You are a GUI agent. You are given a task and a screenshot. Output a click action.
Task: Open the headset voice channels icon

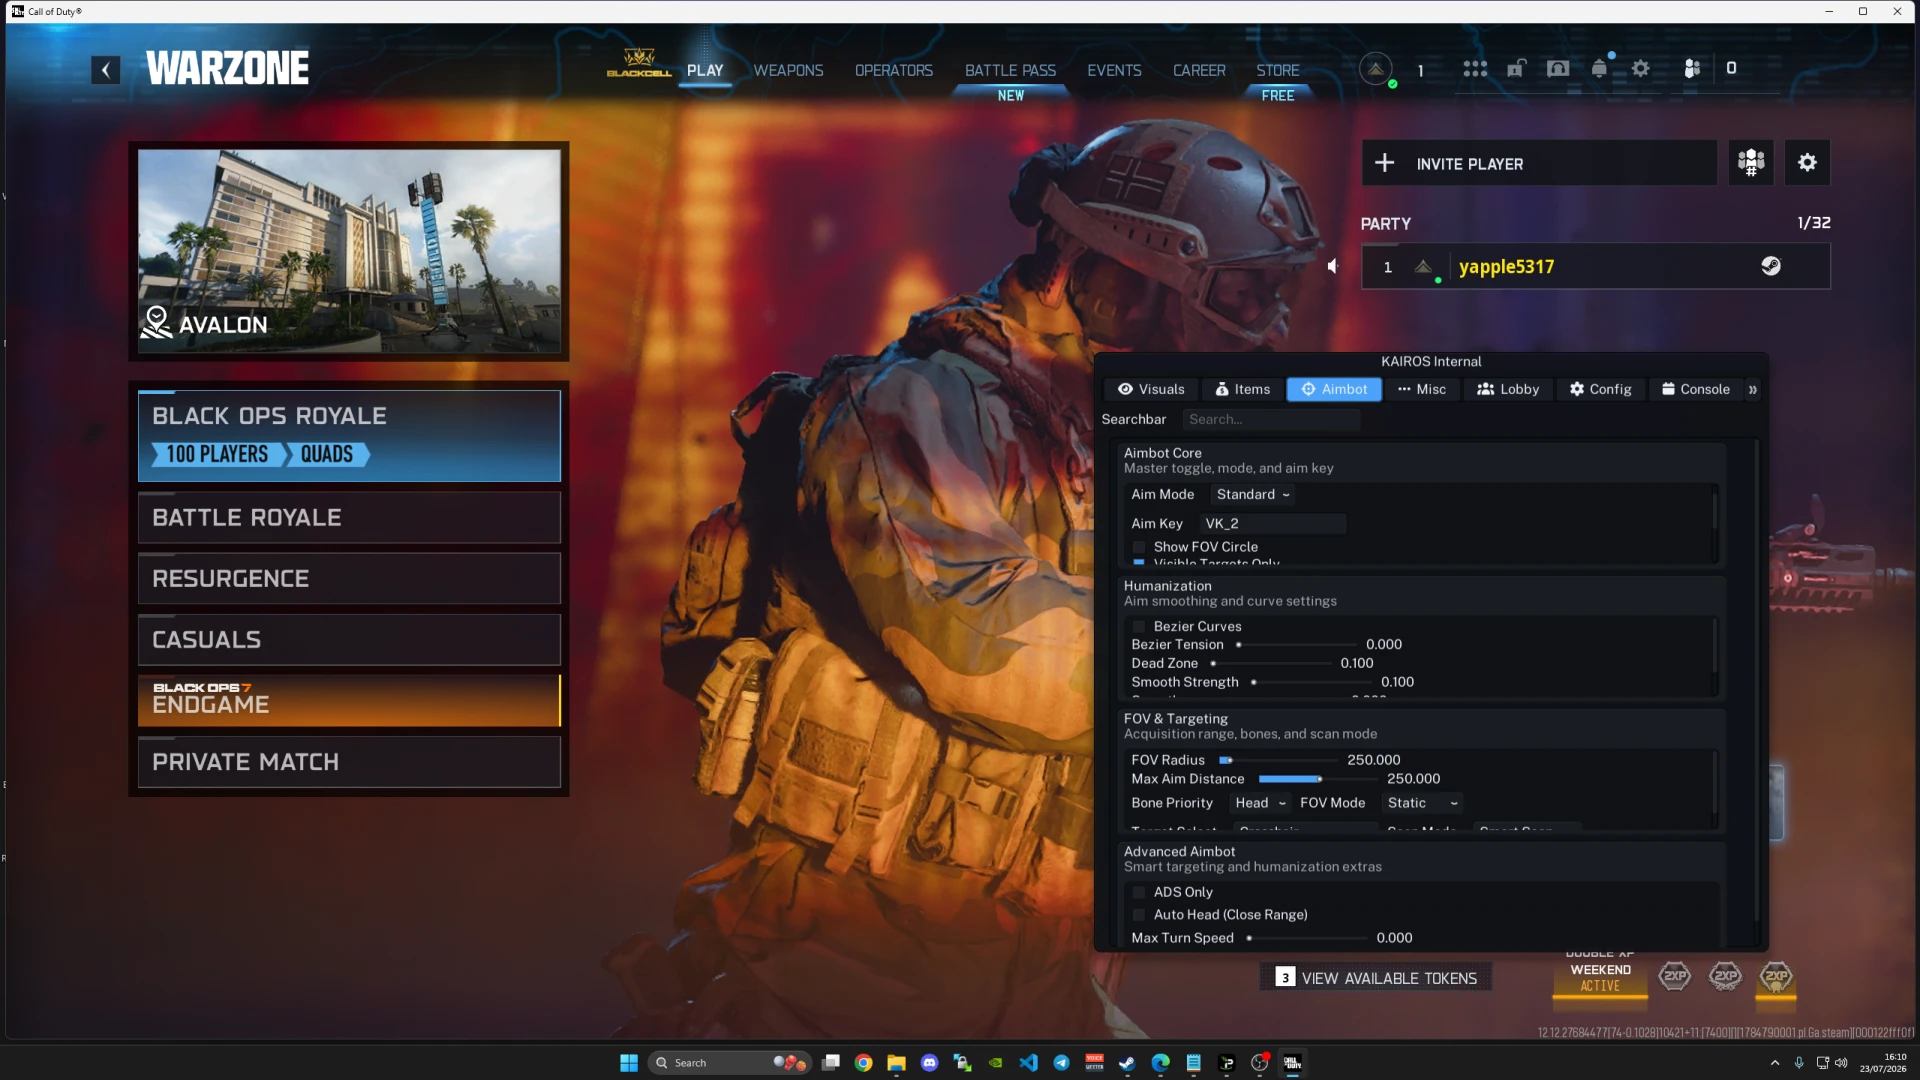point(1558,69)
